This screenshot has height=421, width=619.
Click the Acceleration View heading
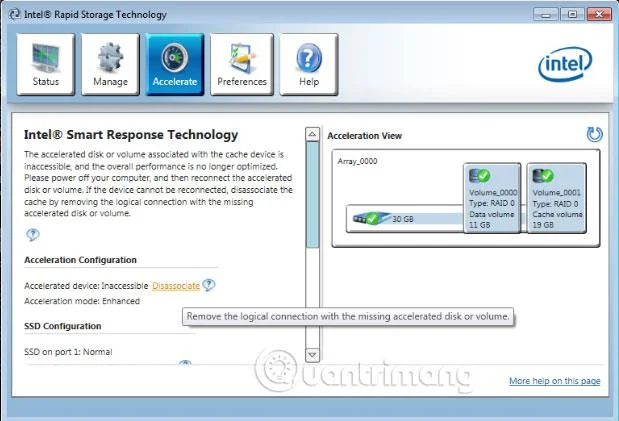pyautogui.click(x=364, y=135)
